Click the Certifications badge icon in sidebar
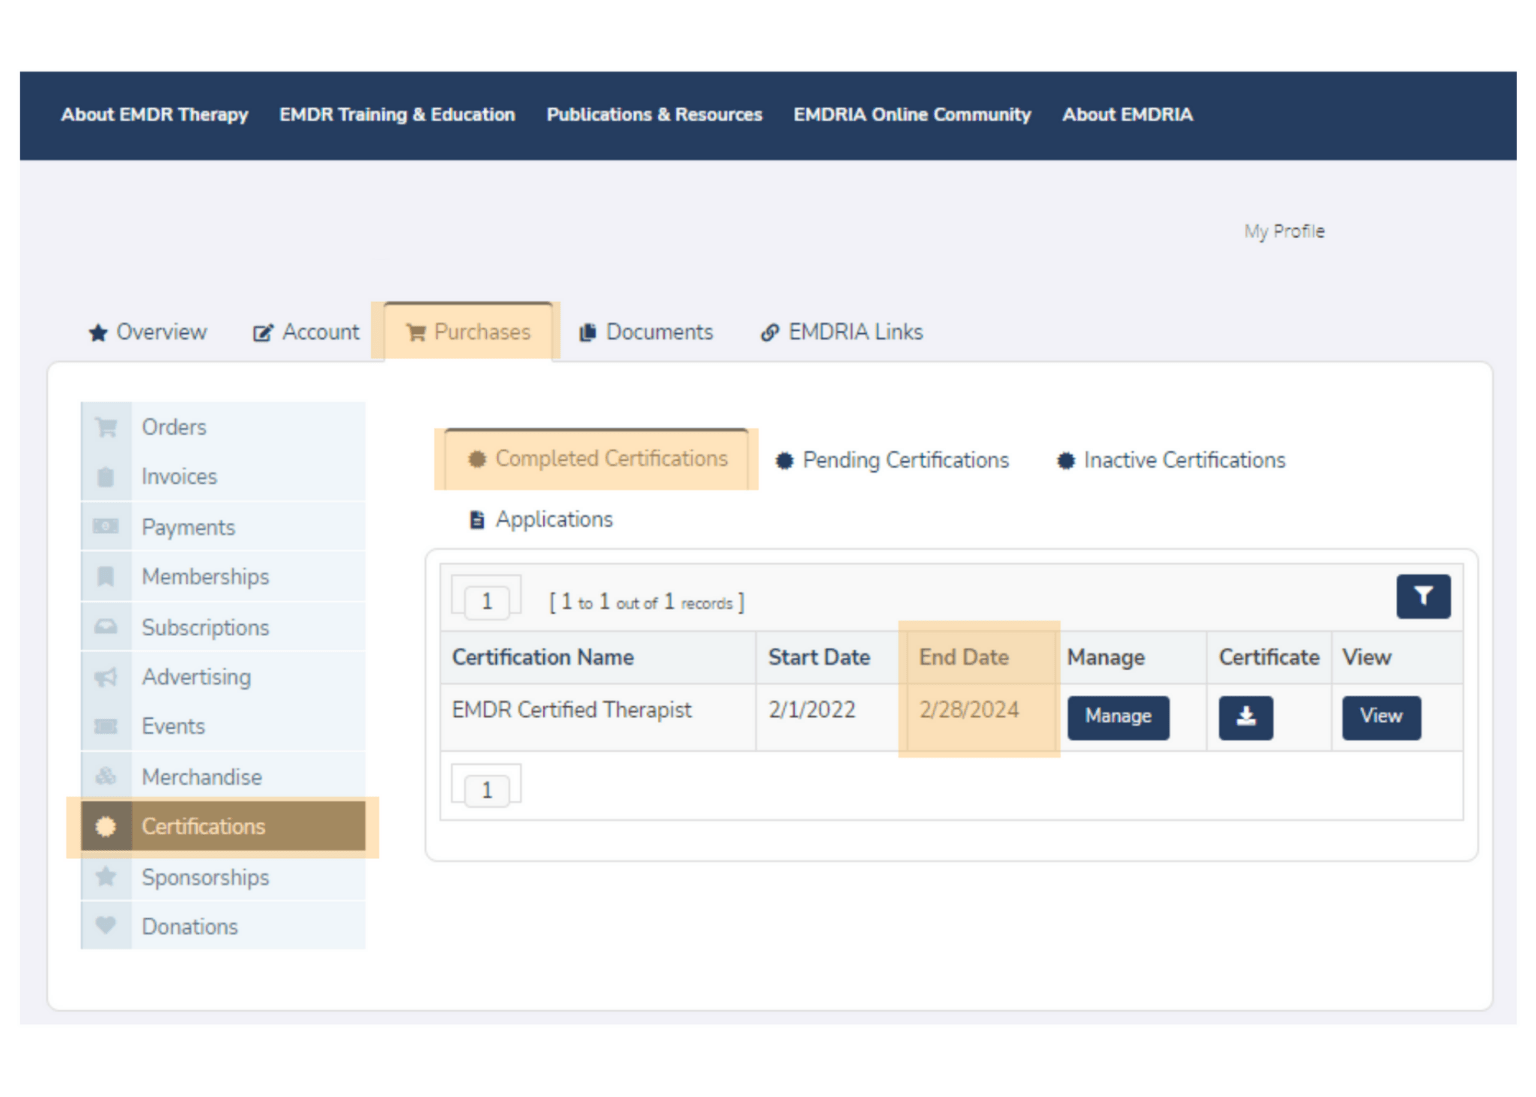Image resolution: width=1536 pixels, height=1097 pixels. tap(106, 827)
